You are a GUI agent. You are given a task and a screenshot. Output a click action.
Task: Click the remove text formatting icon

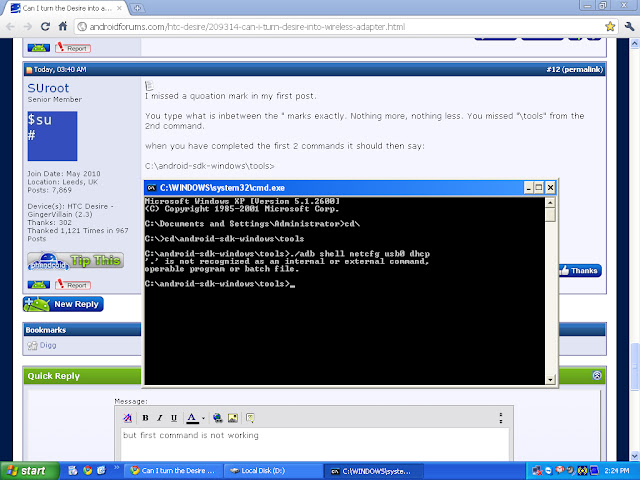[x=127, y=418]
